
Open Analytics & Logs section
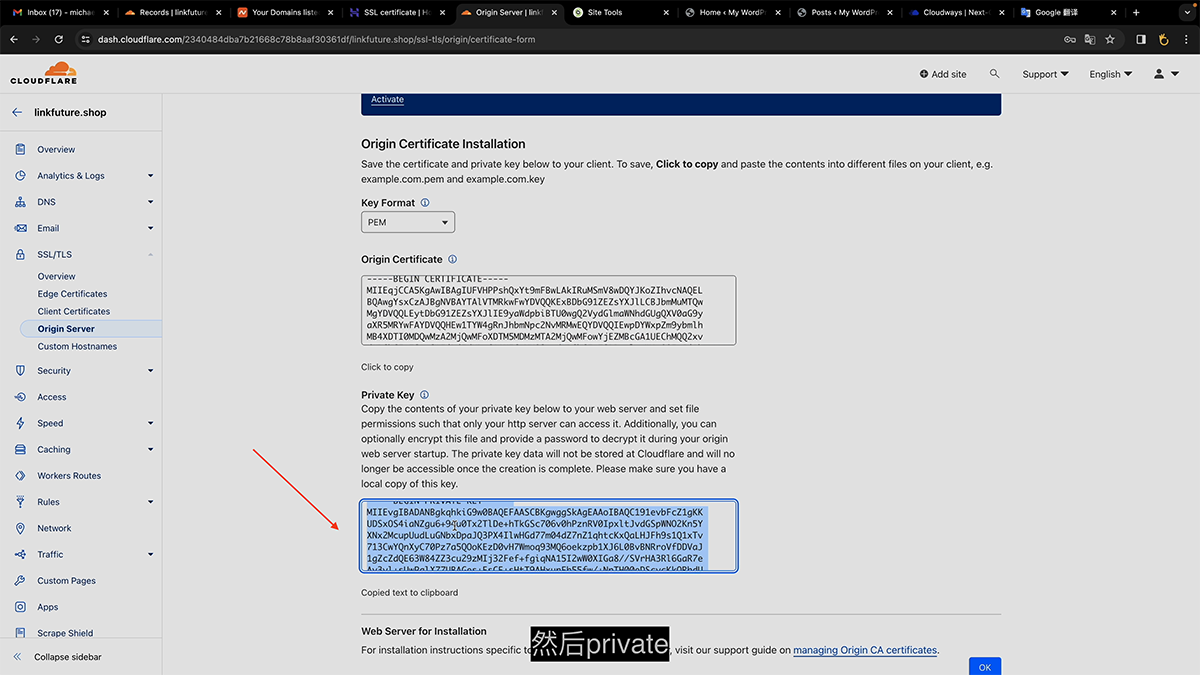pos(70,176)
